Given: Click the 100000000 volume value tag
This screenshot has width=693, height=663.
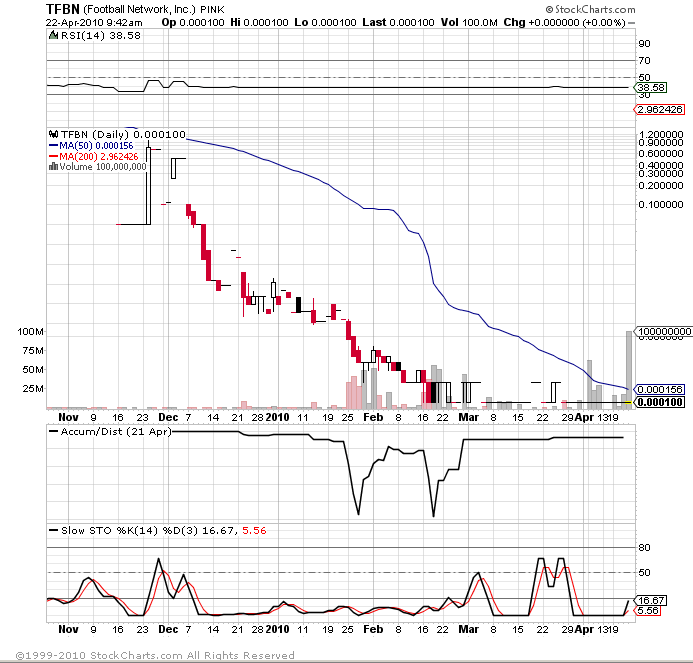Looking at the screenshot, I should [x=663, y=332].
